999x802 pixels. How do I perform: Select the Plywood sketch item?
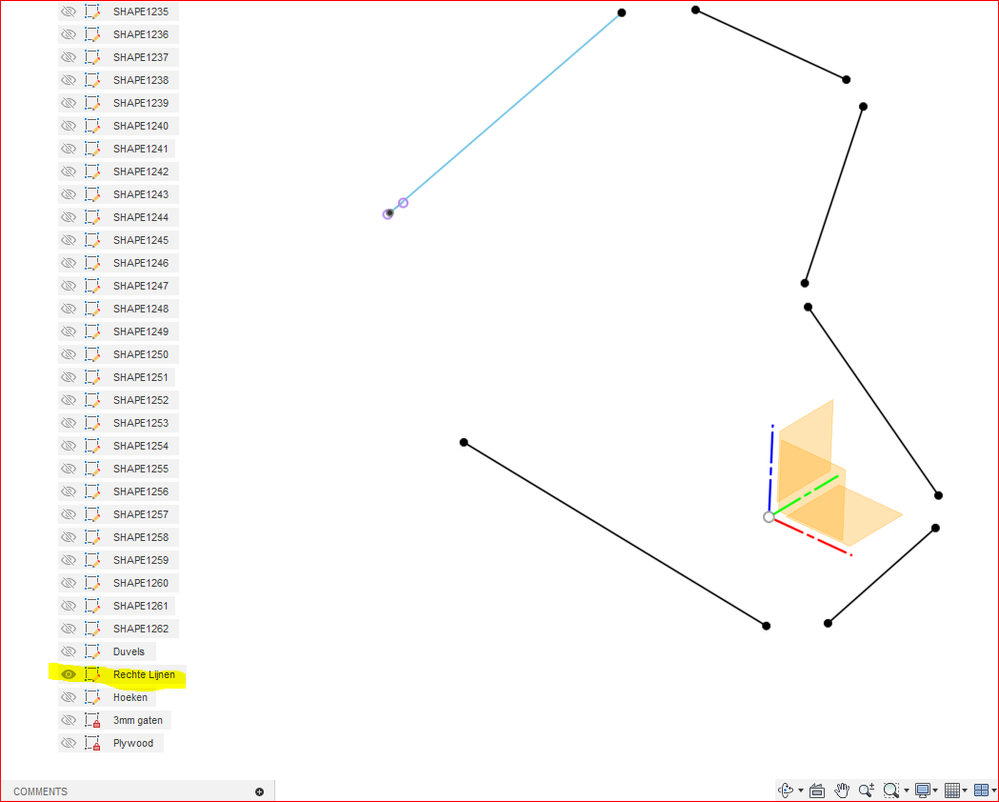point(133,743)
